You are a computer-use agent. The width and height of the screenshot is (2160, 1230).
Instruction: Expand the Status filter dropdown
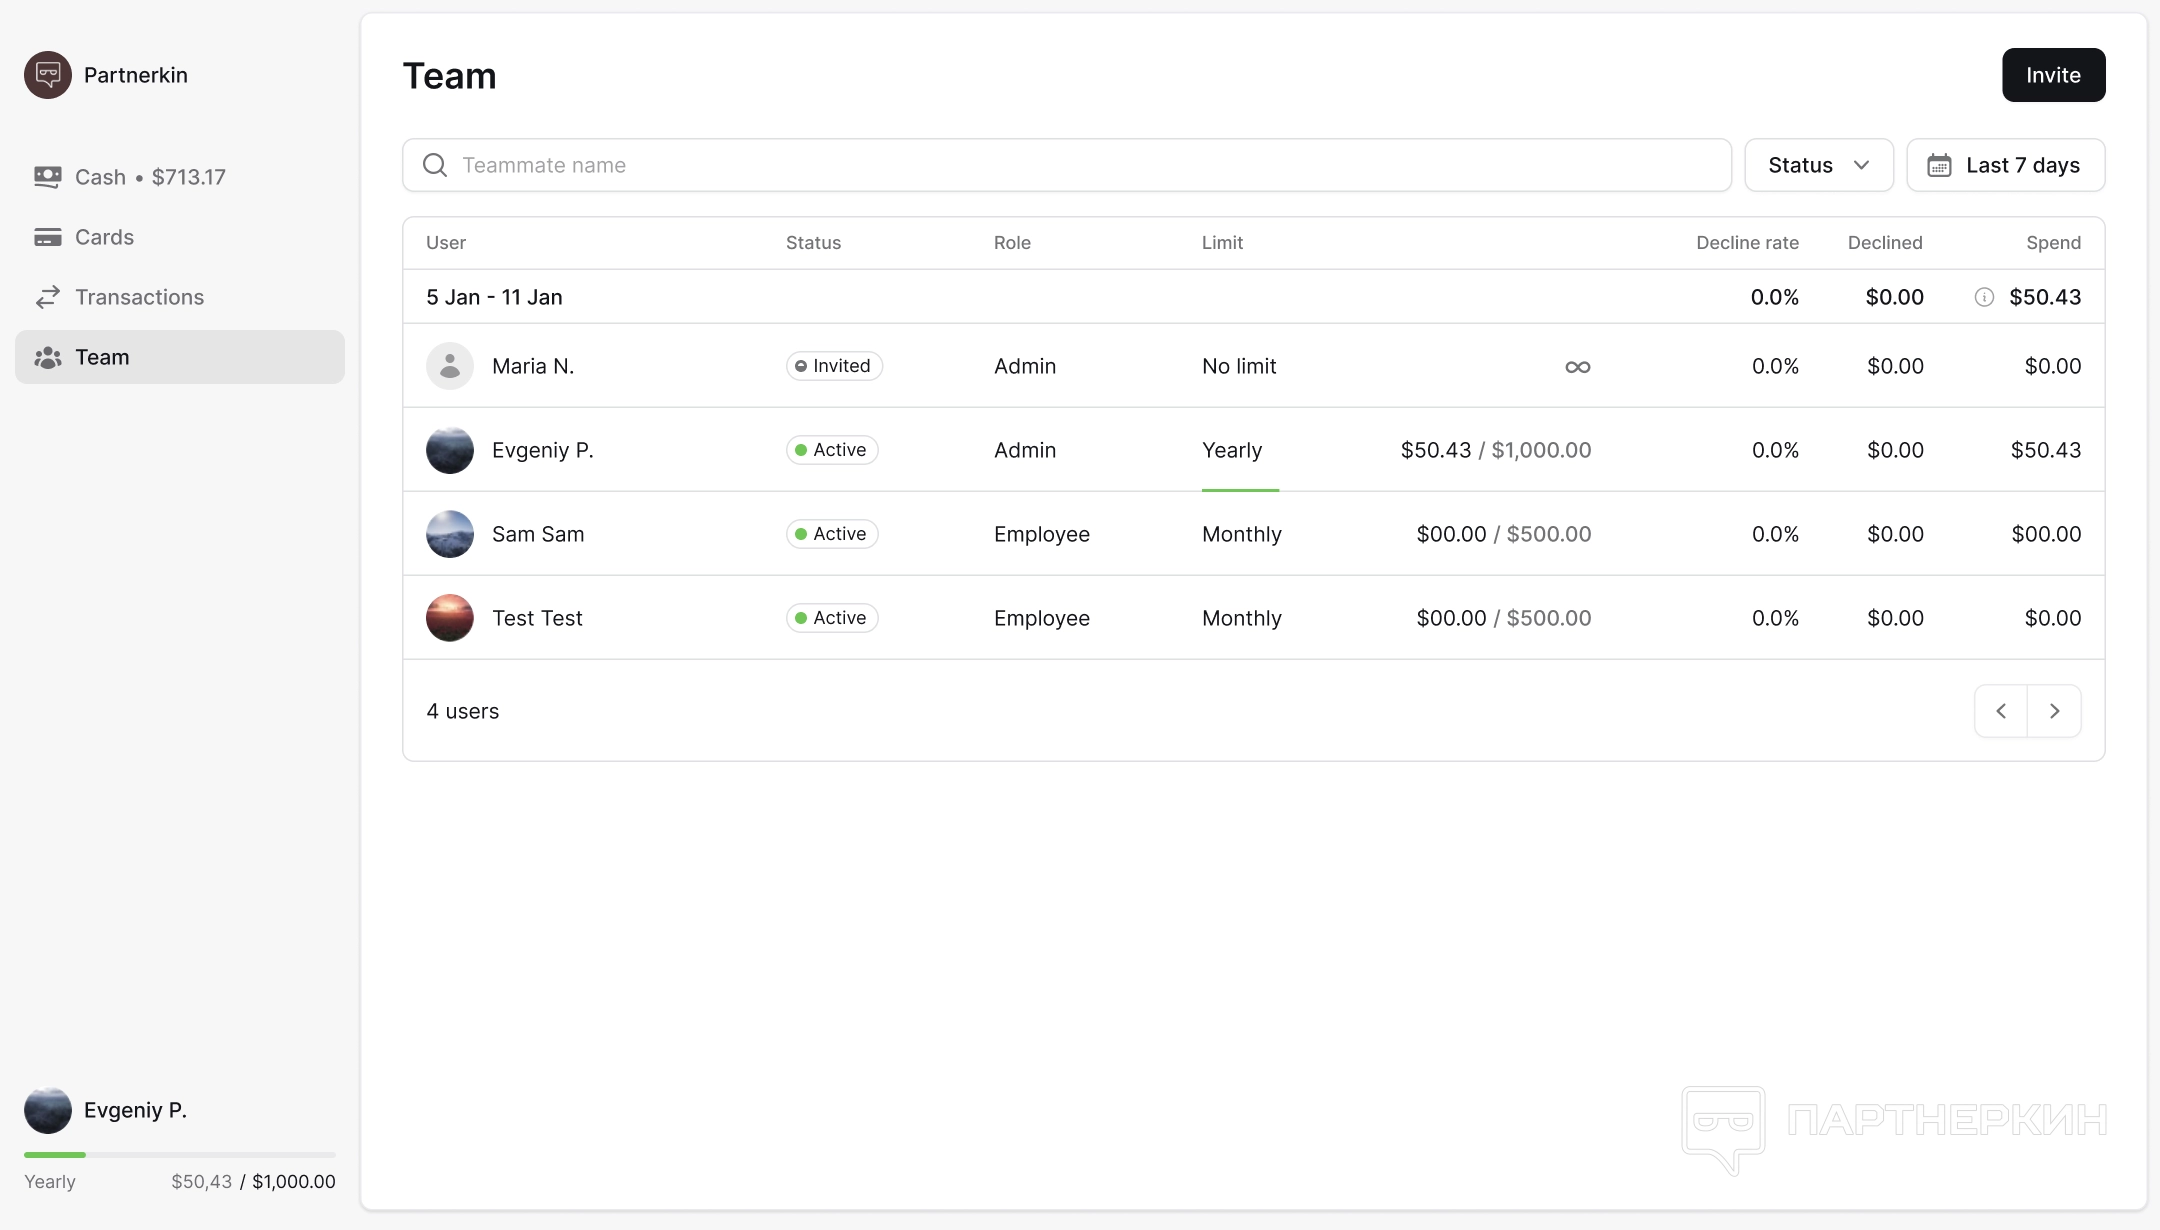[x=1818, y=165]
